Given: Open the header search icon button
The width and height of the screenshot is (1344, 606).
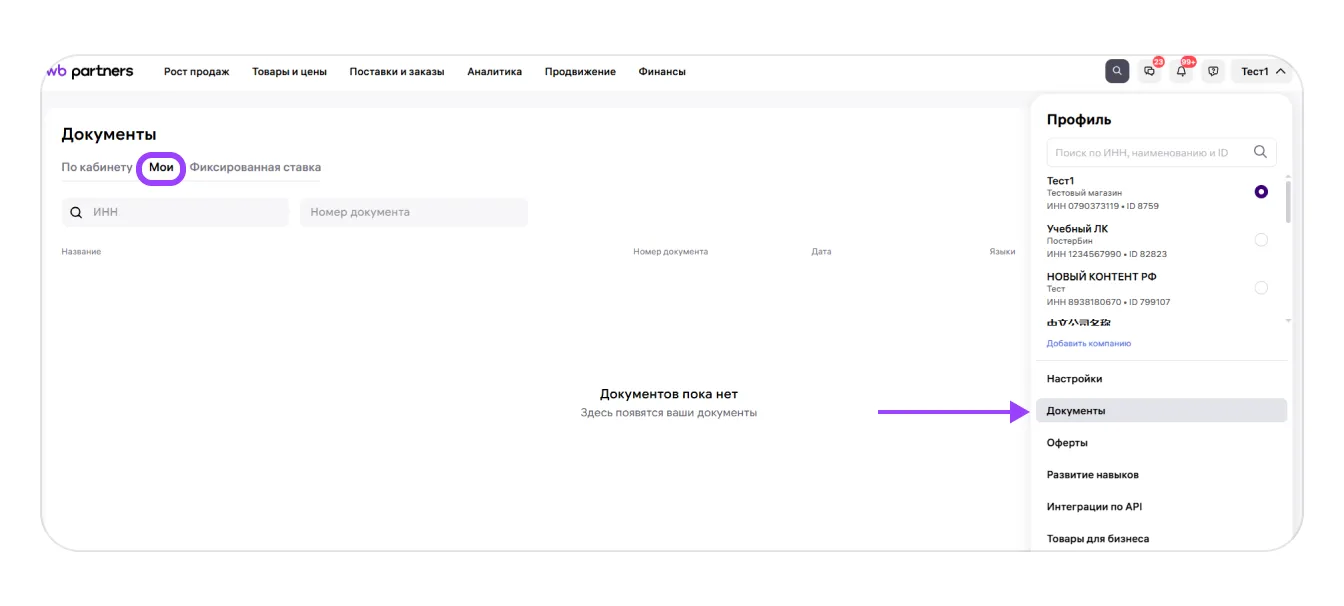Looking at the screenshot, I should [x=1117, y=71].
